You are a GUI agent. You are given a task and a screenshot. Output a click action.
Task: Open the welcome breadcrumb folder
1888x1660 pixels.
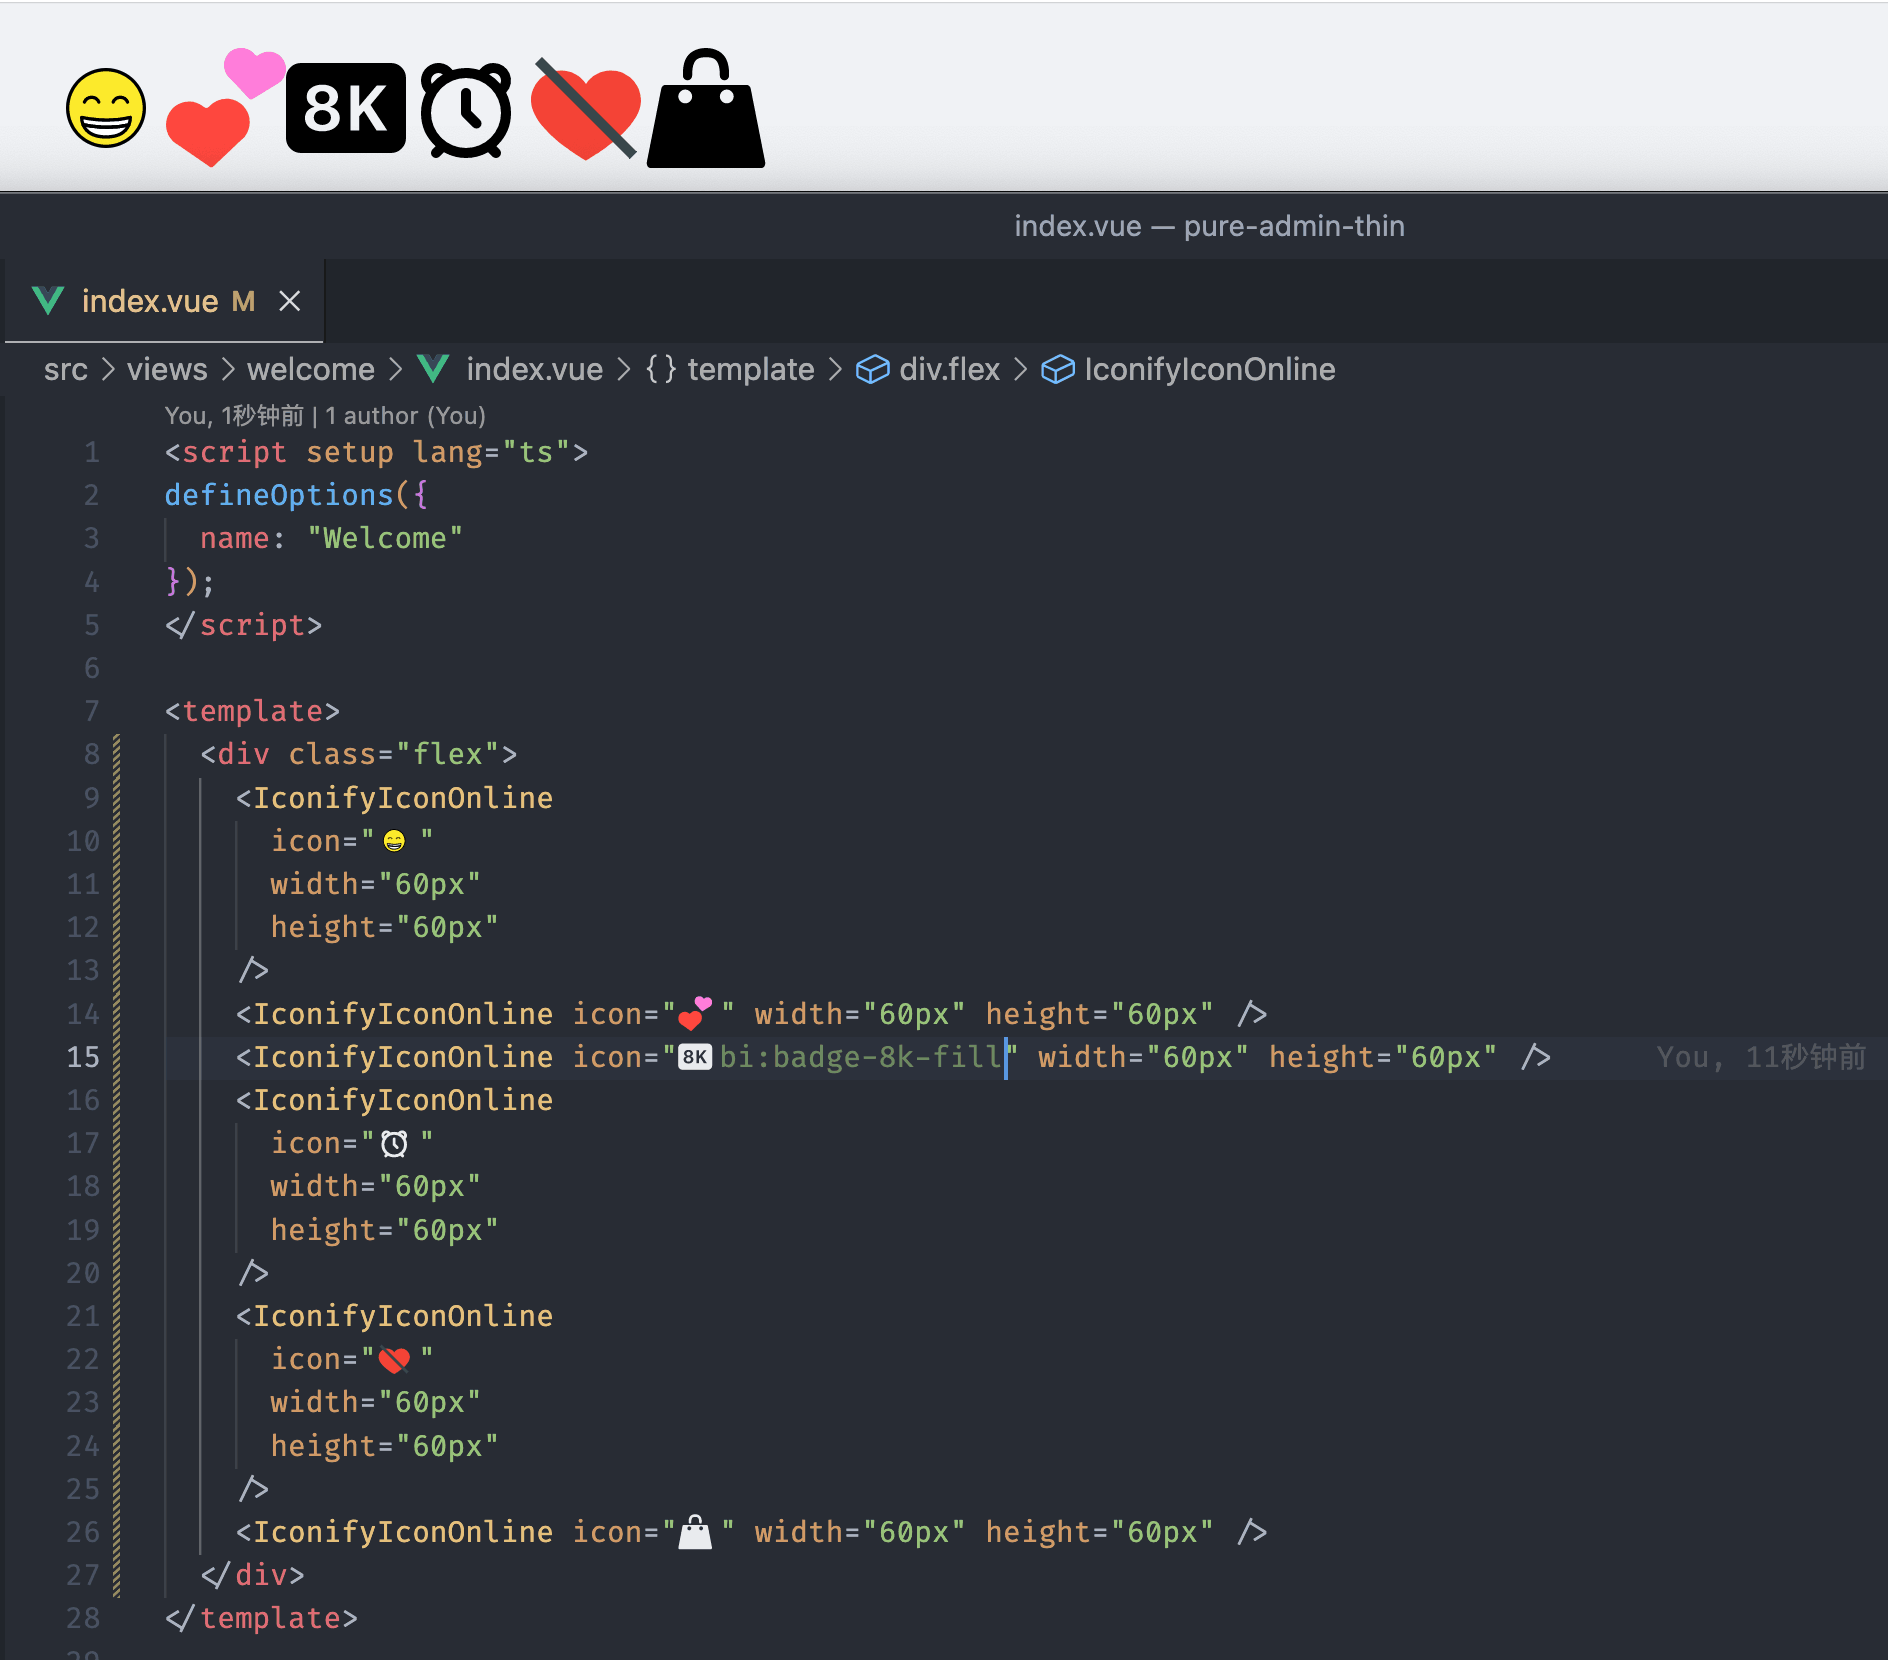pyautogui.click(x=311, y=369)
